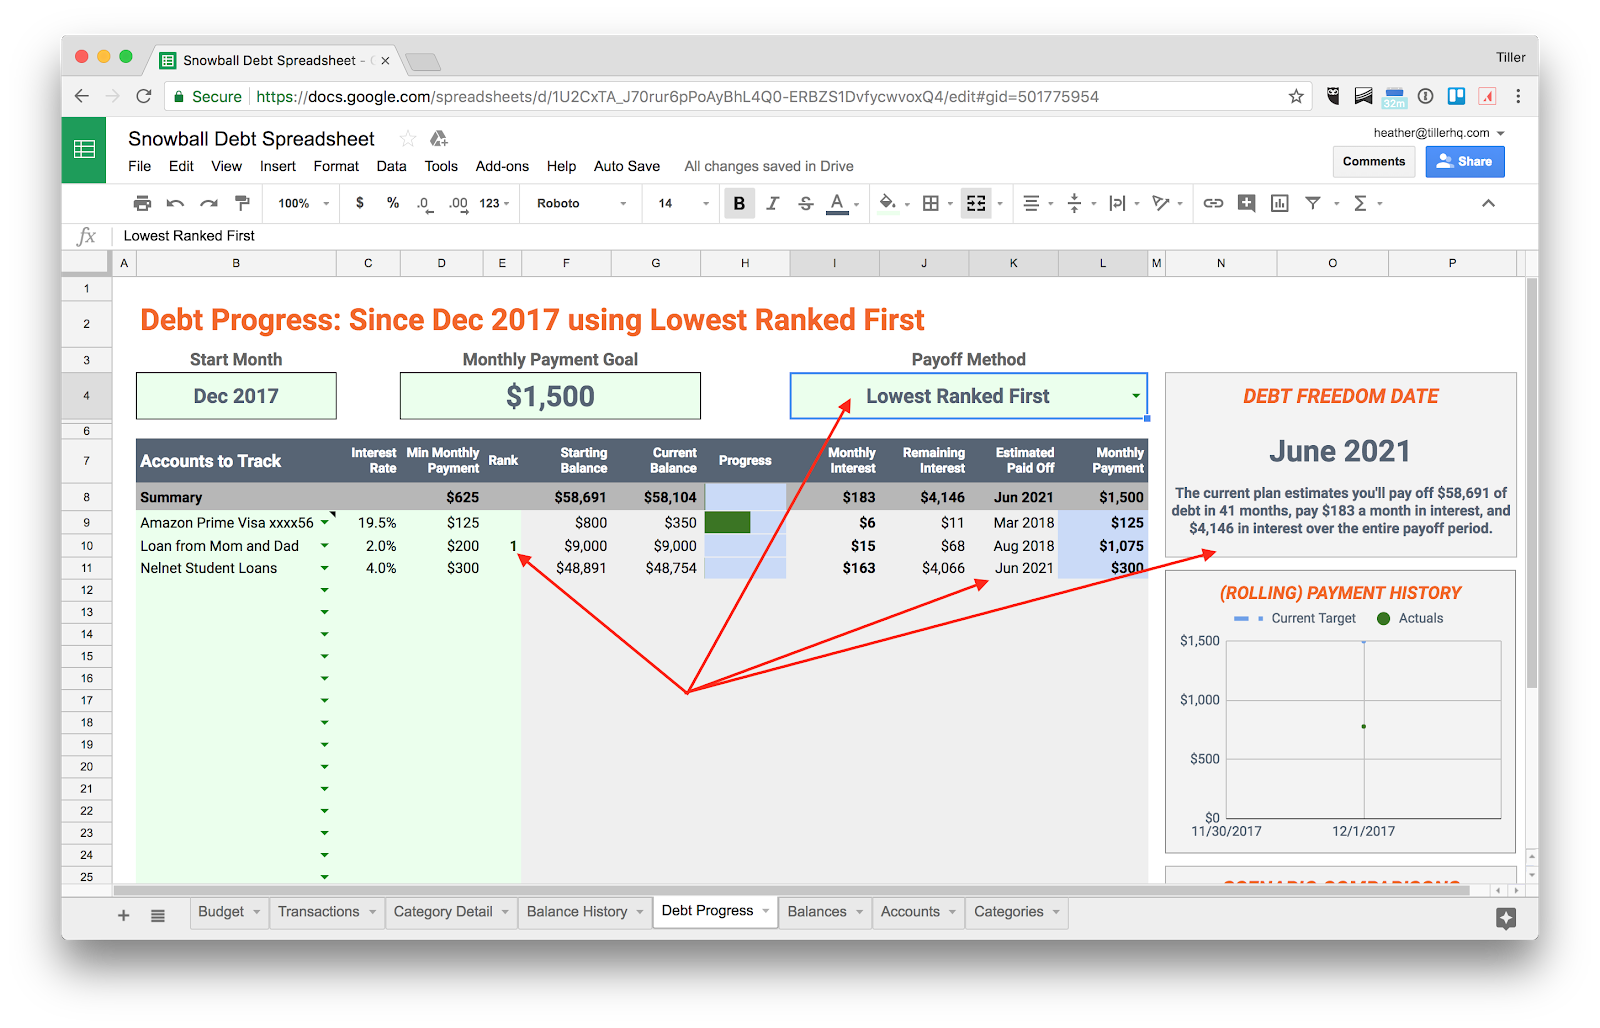Open heather@tillerhq.com account dropdown
The image size is (1600, 1028).
(x=1439, y=132)
